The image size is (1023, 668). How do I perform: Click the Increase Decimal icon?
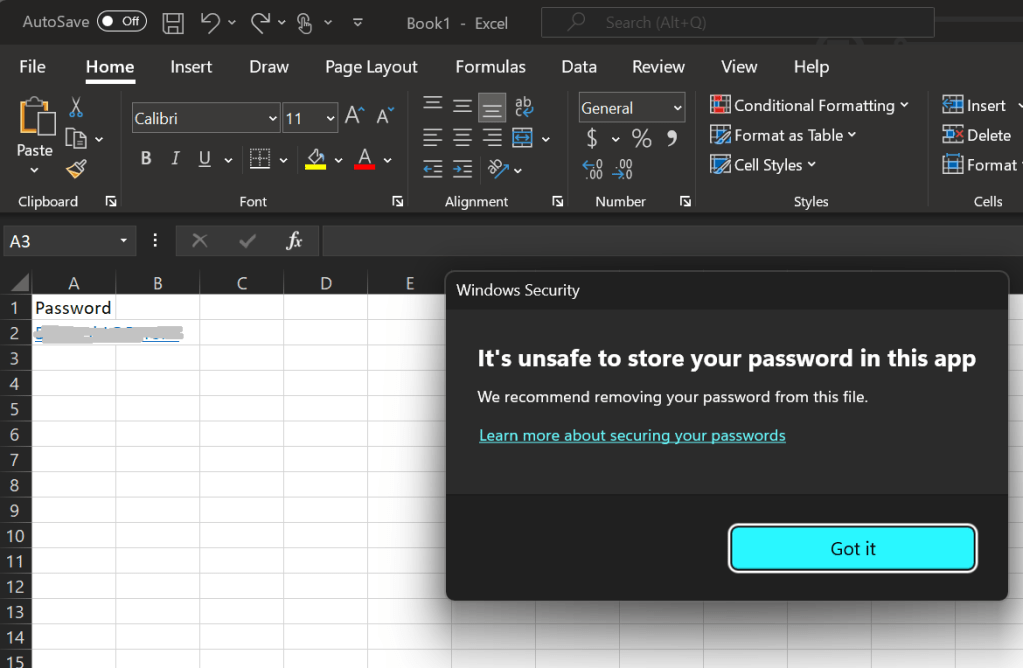593,169
